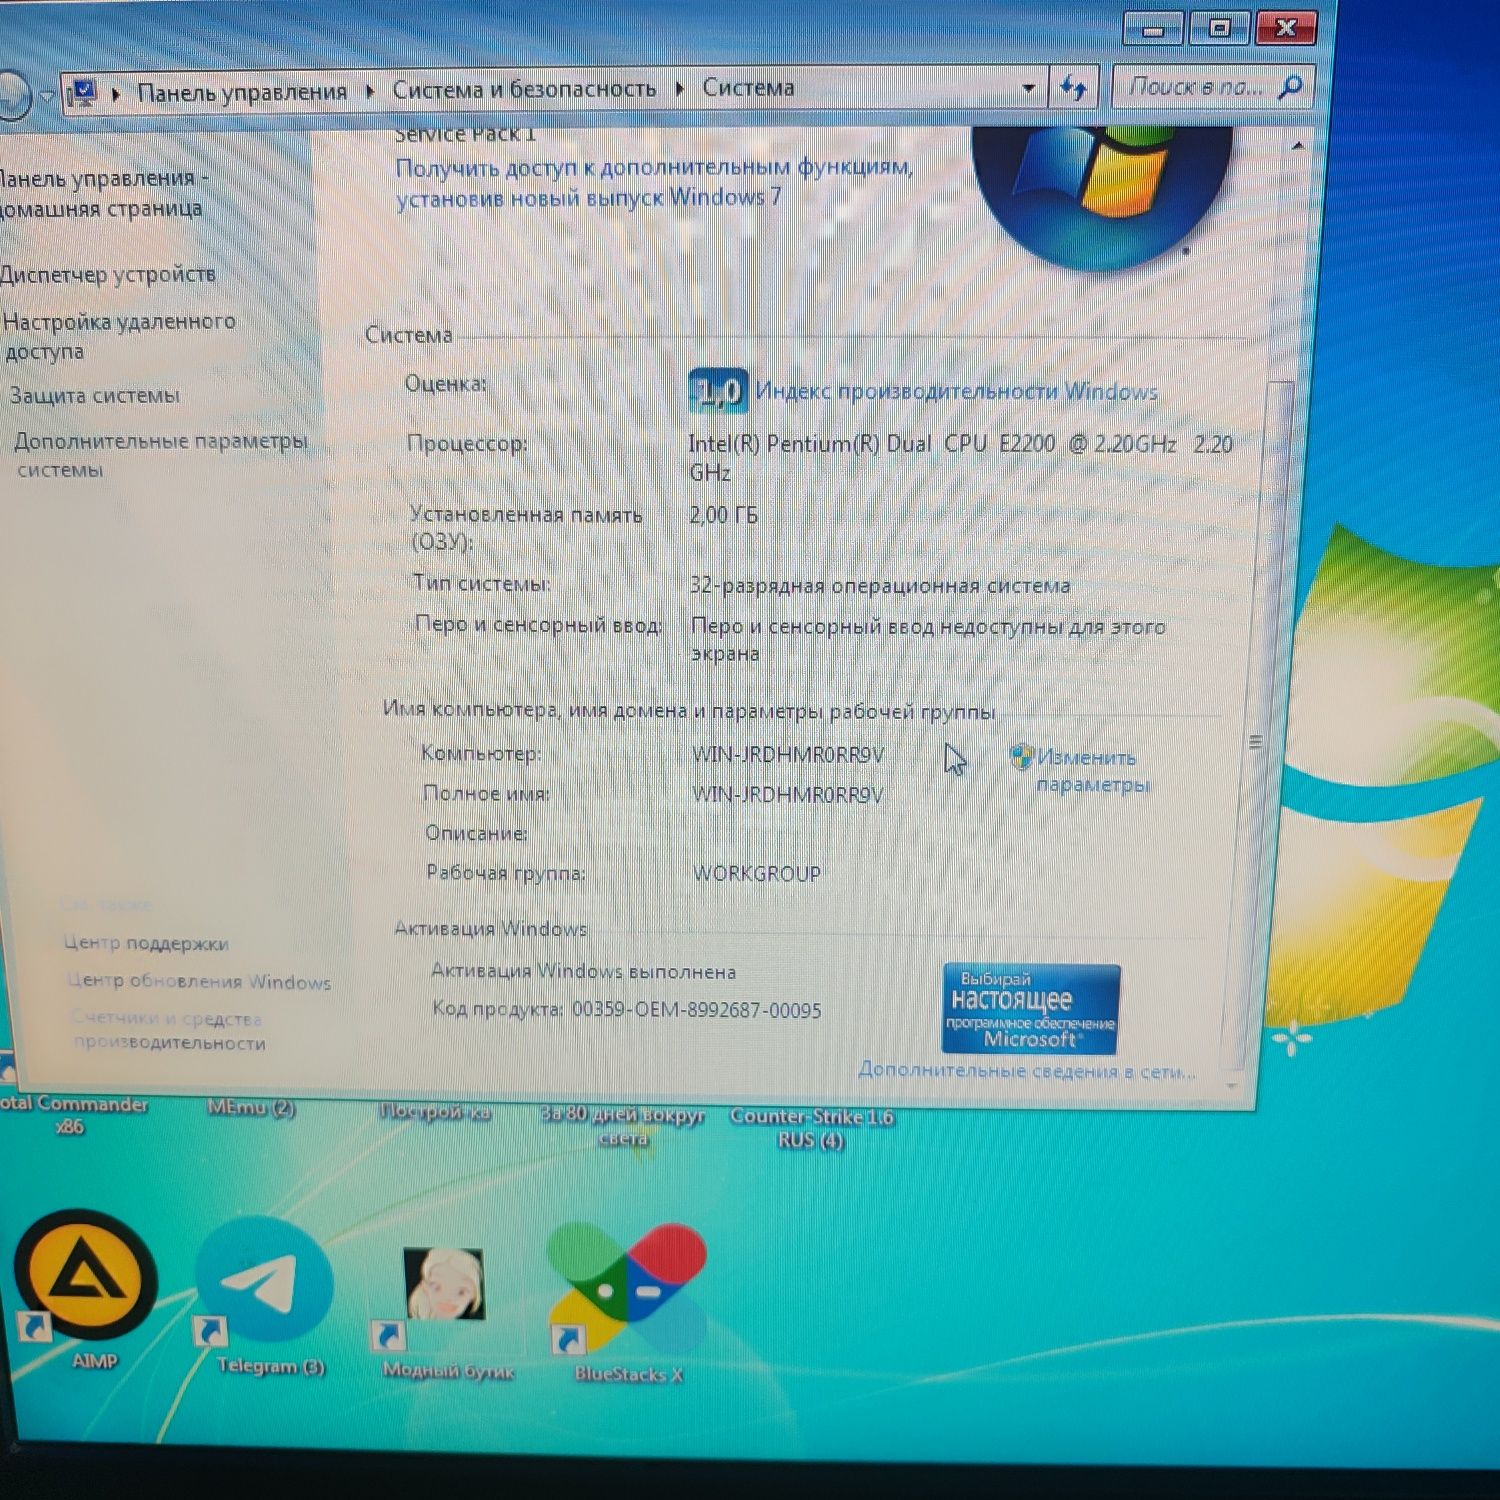Click product code 00359-OEM-8992687-00095
The width and height of the screenshot is (1500, 1500).
point(697,1010)
